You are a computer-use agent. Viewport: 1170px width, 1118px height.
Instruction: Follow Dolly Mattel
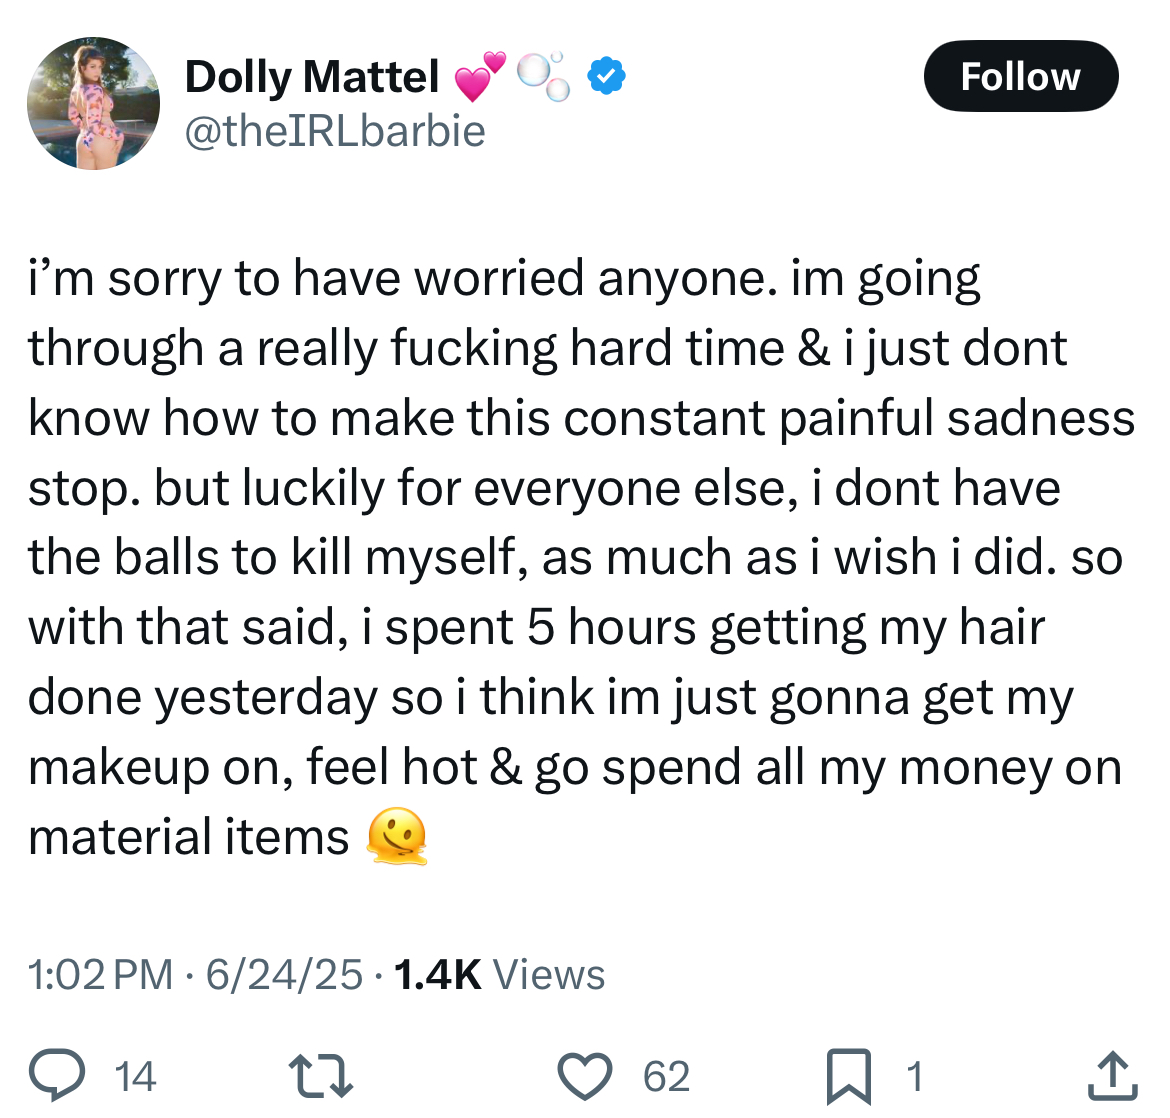pyautogui.click(x=1021, y=76)
